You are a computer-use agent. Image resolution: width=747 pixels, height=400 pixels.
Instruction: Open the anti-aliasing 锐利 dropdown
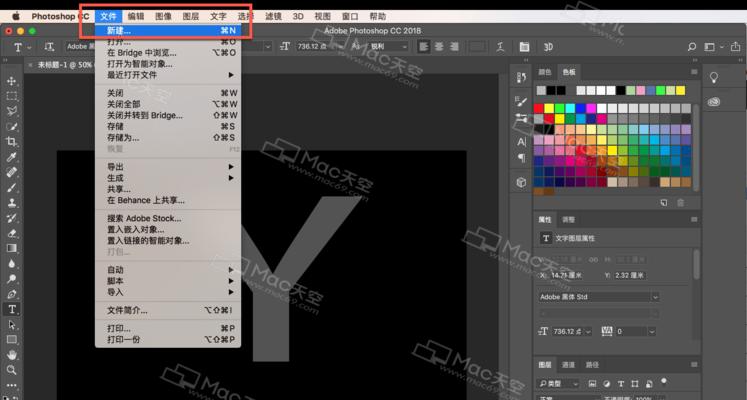pos(389,47)
